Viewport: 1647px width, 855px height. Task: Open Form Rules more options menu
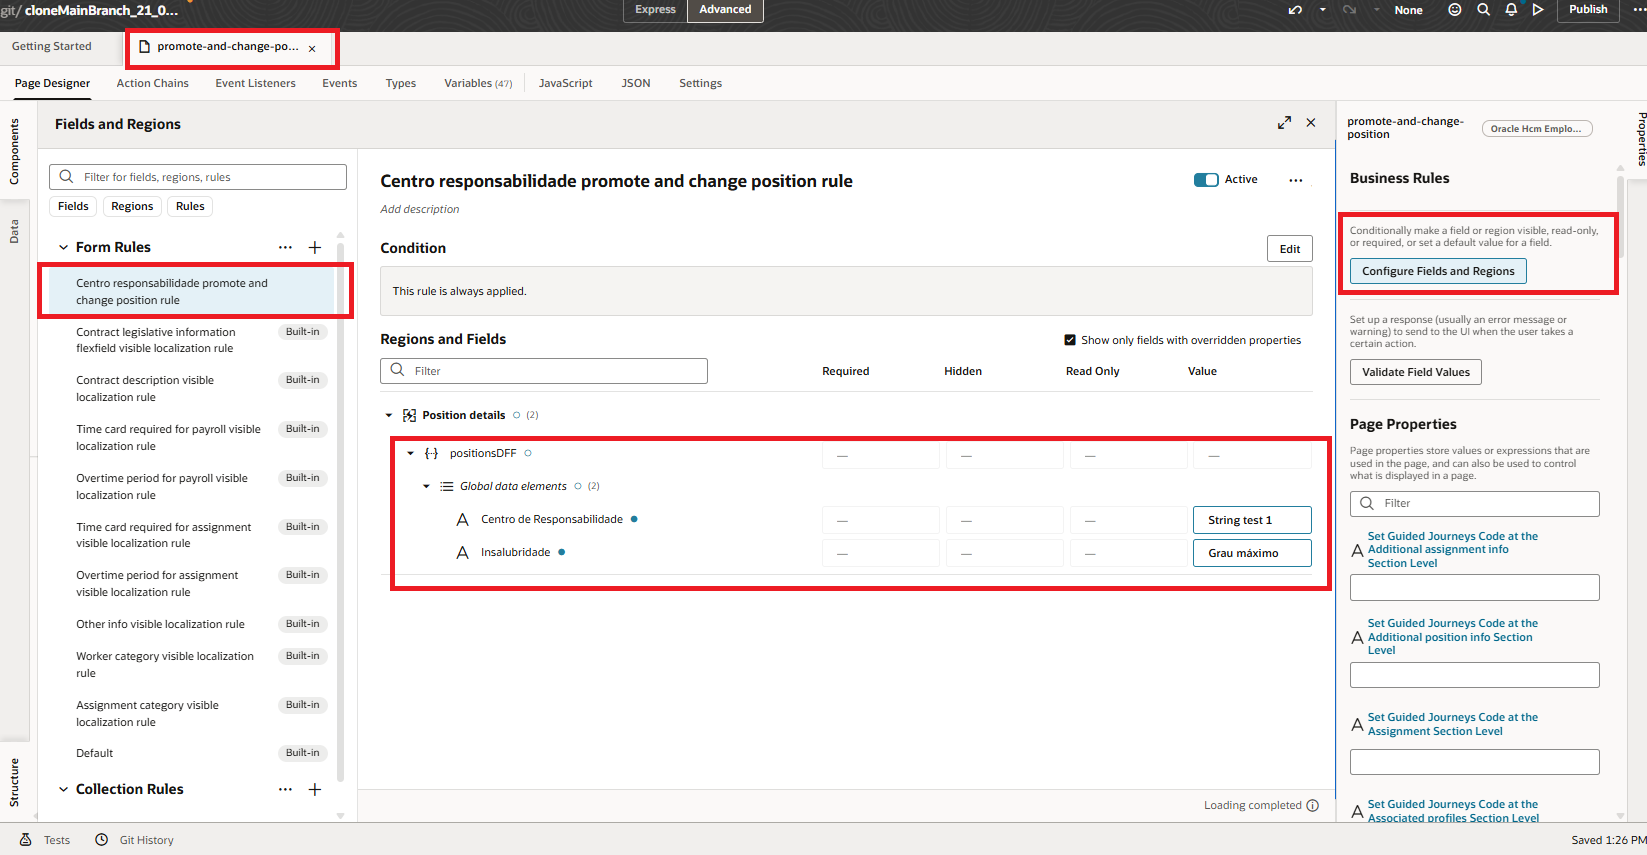[286, 247]
